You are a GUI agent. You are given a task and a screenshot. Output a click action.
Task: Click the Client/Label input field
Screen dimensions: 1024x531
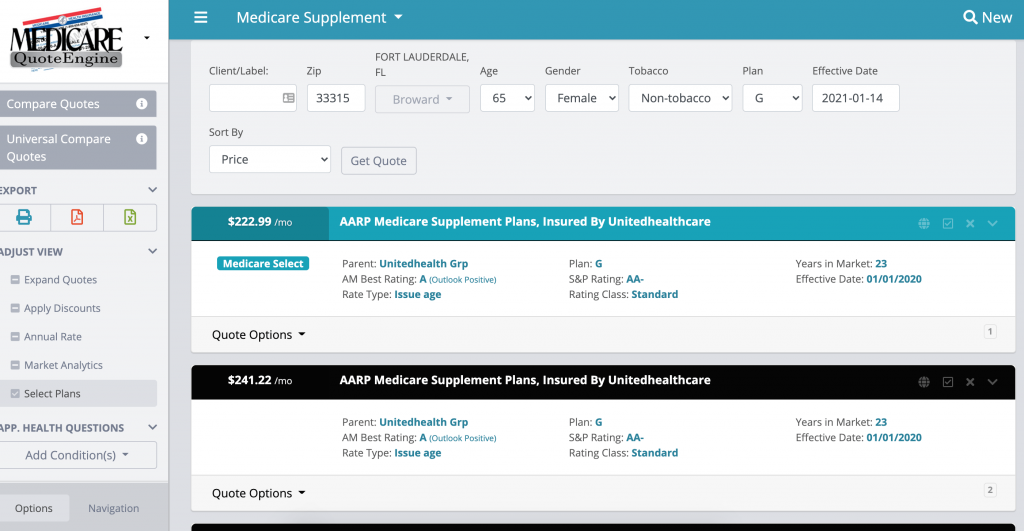pyautogui.click(x=253, y=98)
